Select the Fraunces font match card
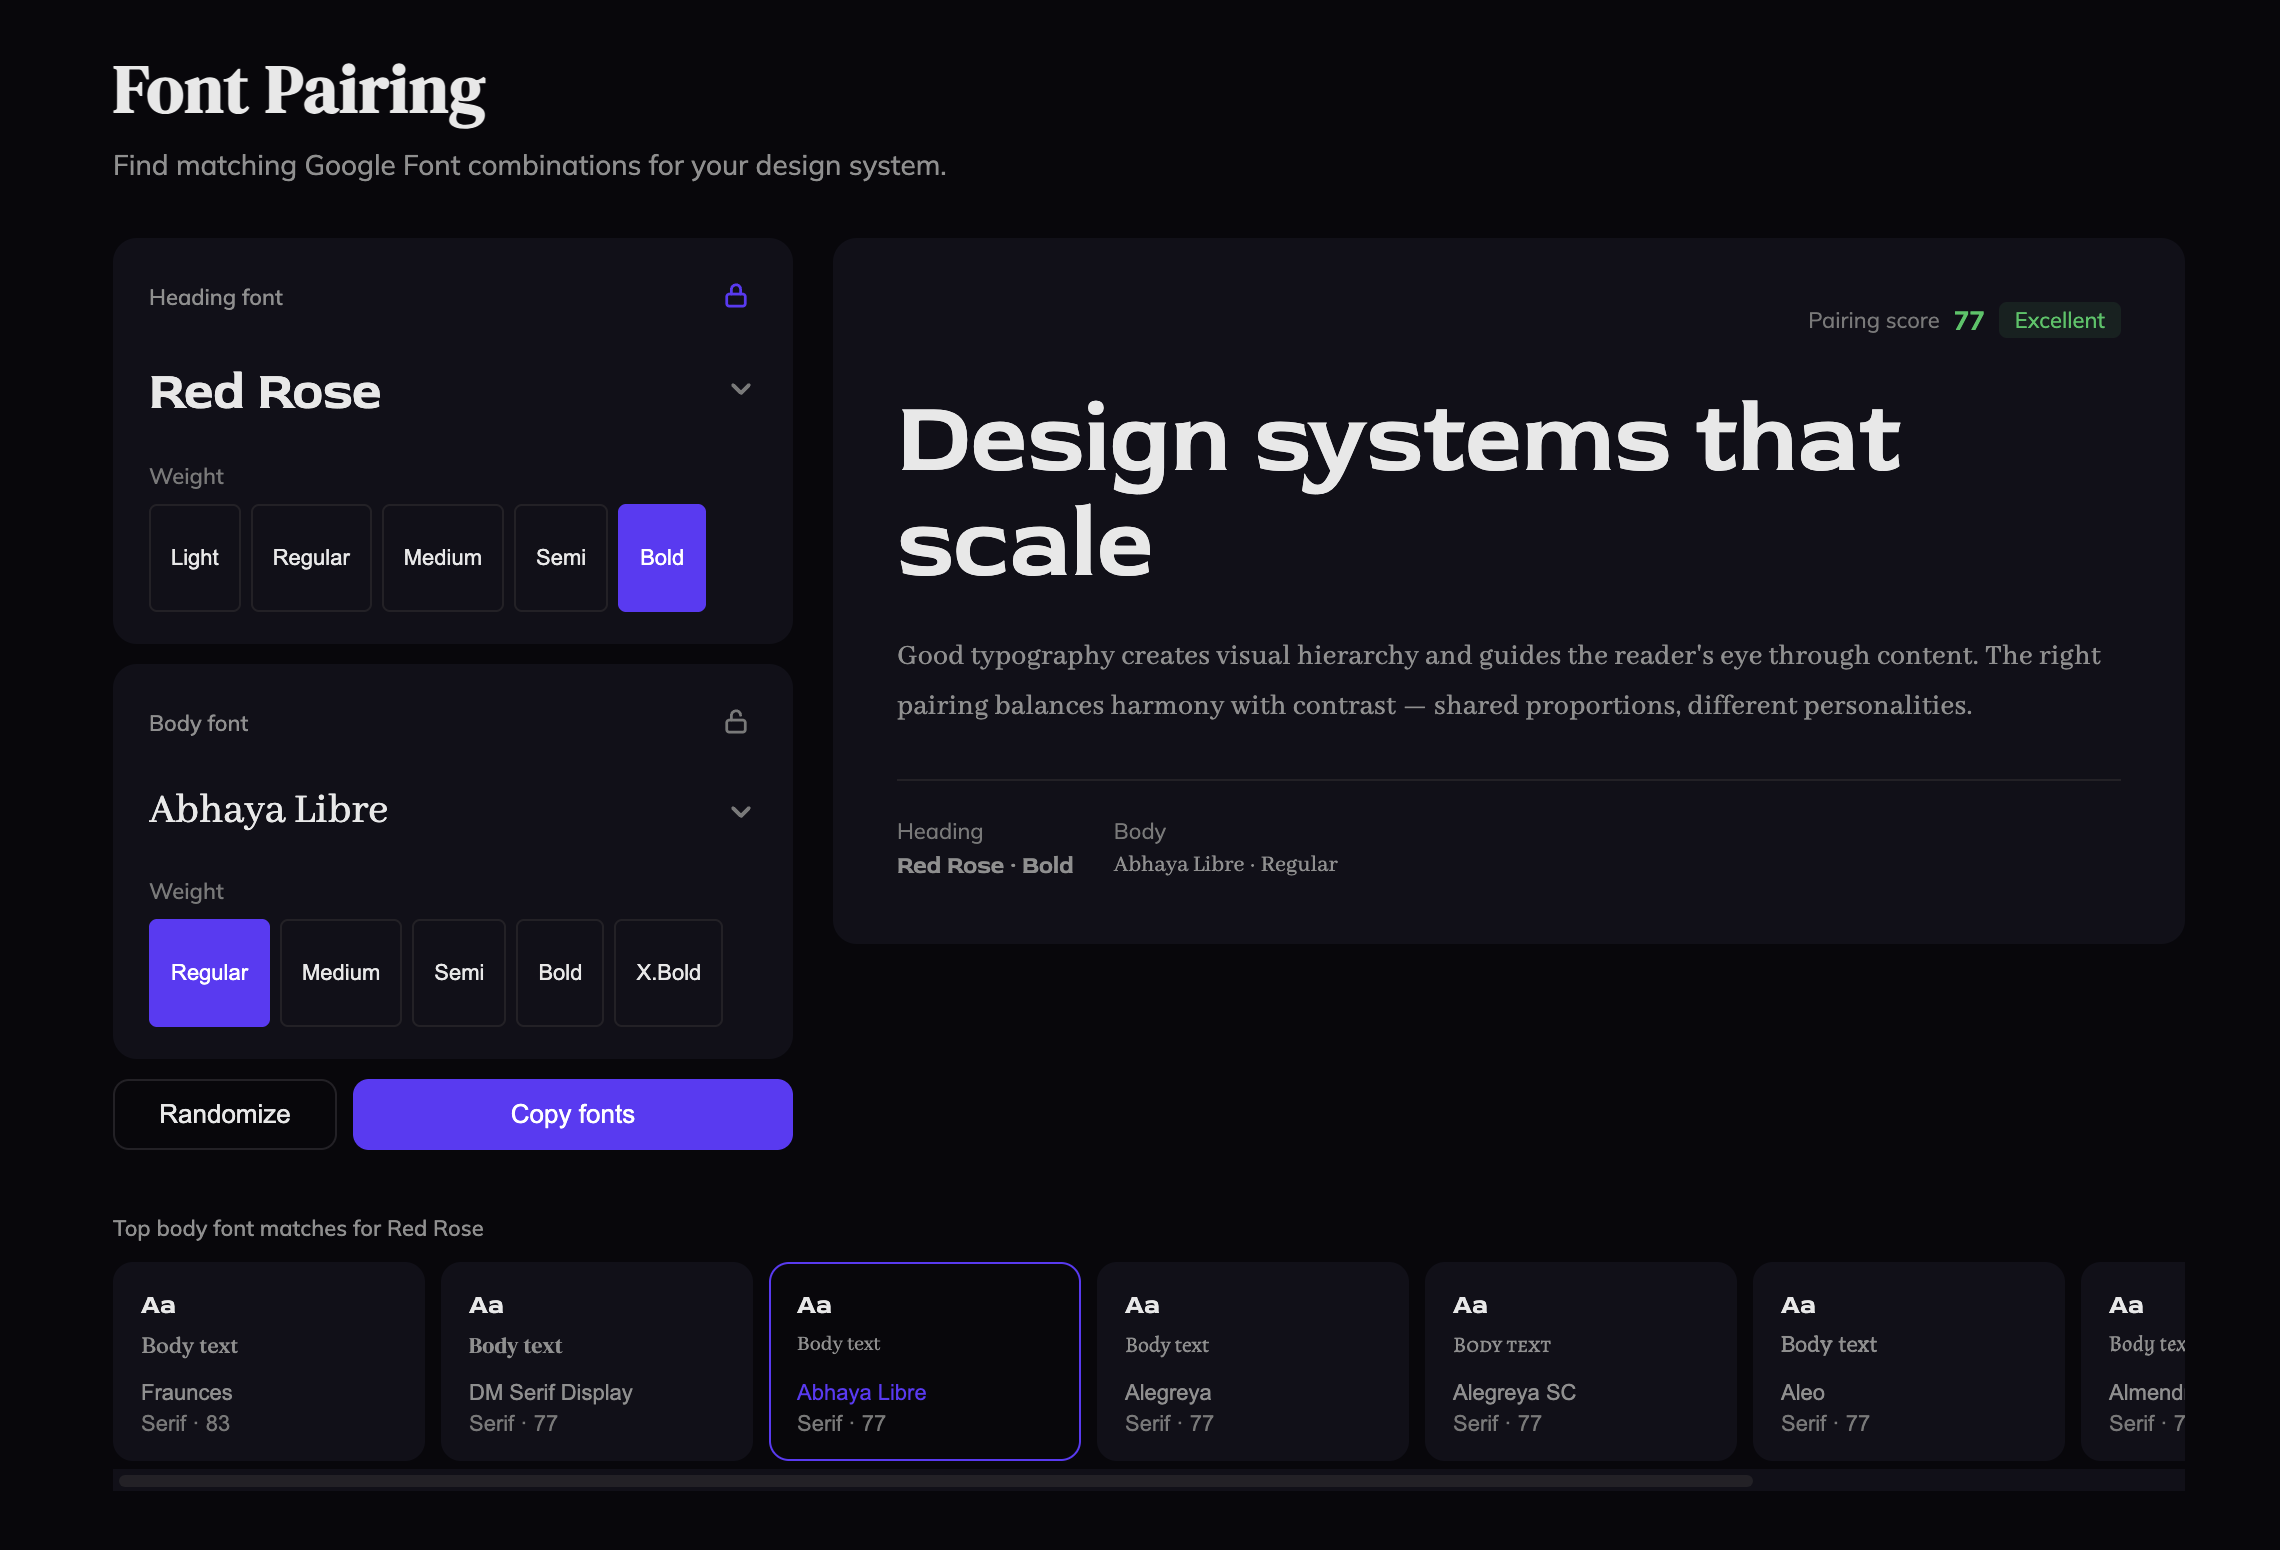This screenshot has width=2280, height=1550. tap(268, 1361)
